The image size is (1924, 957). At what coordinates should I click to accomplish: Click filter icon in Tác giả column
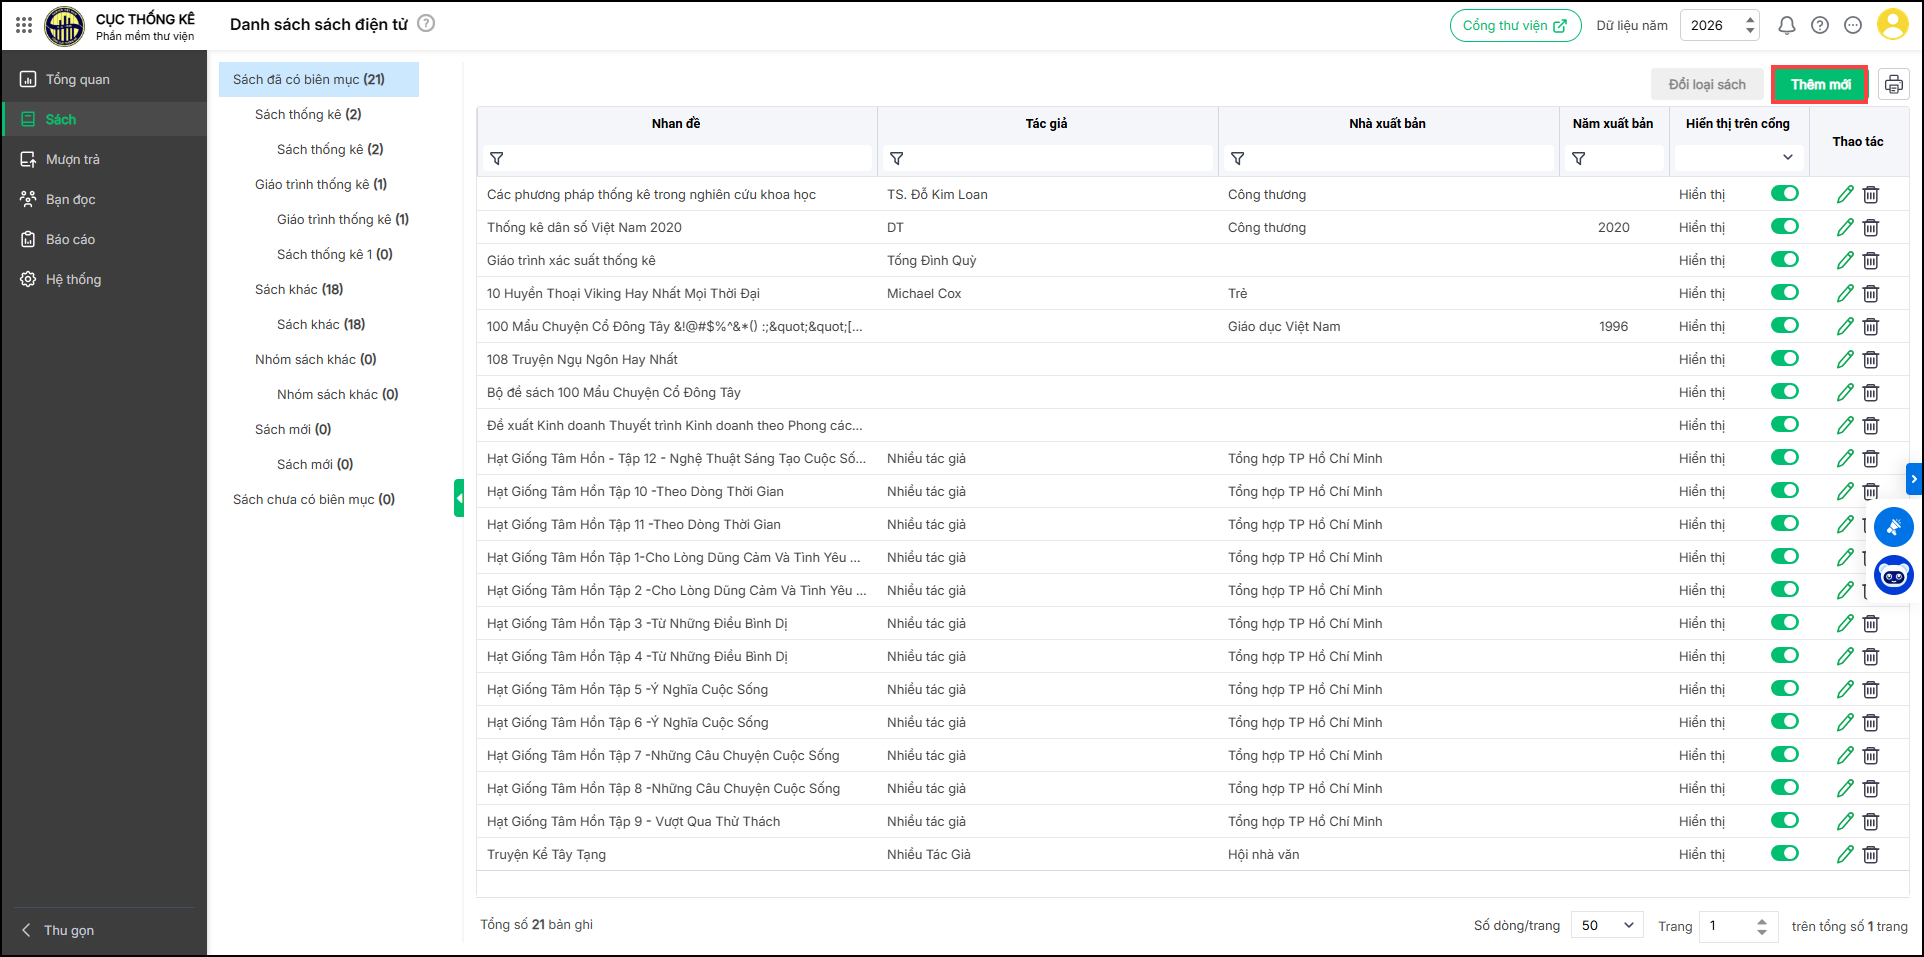pos(897,159)
